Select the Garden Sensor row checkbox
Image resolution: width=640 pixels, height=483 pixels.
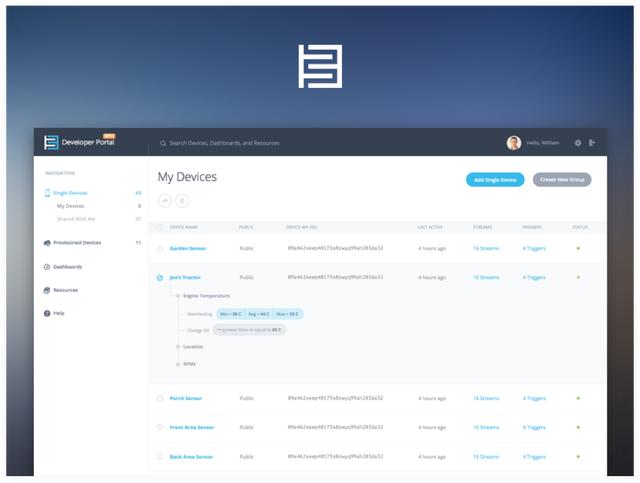(x=160, y=248)
